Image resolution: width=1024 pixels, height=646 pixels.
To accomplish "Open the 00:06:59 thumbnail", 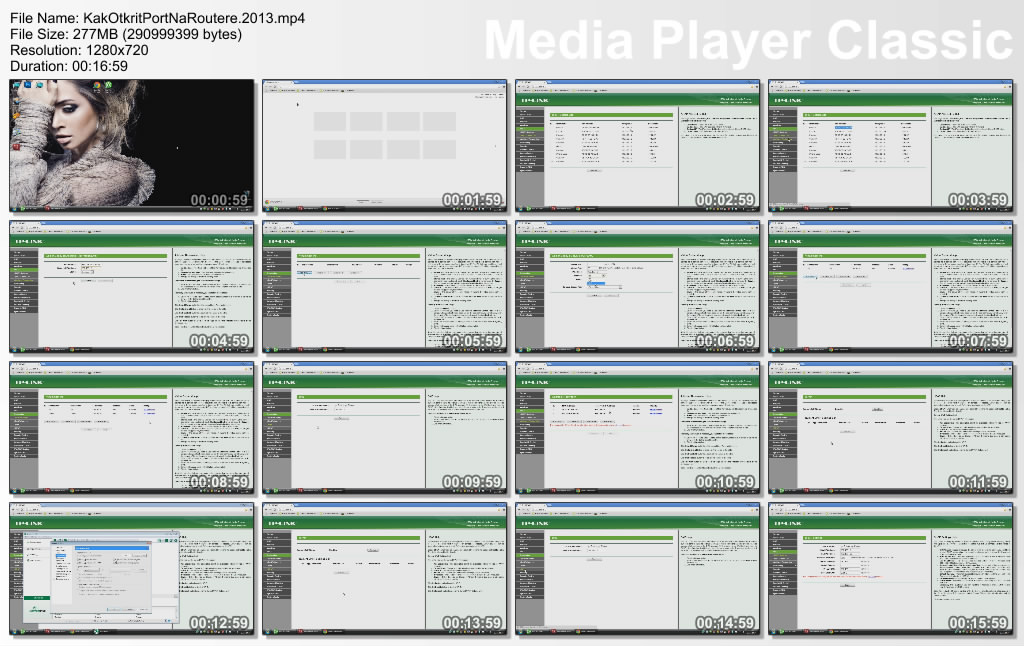I will click(638, 286).
